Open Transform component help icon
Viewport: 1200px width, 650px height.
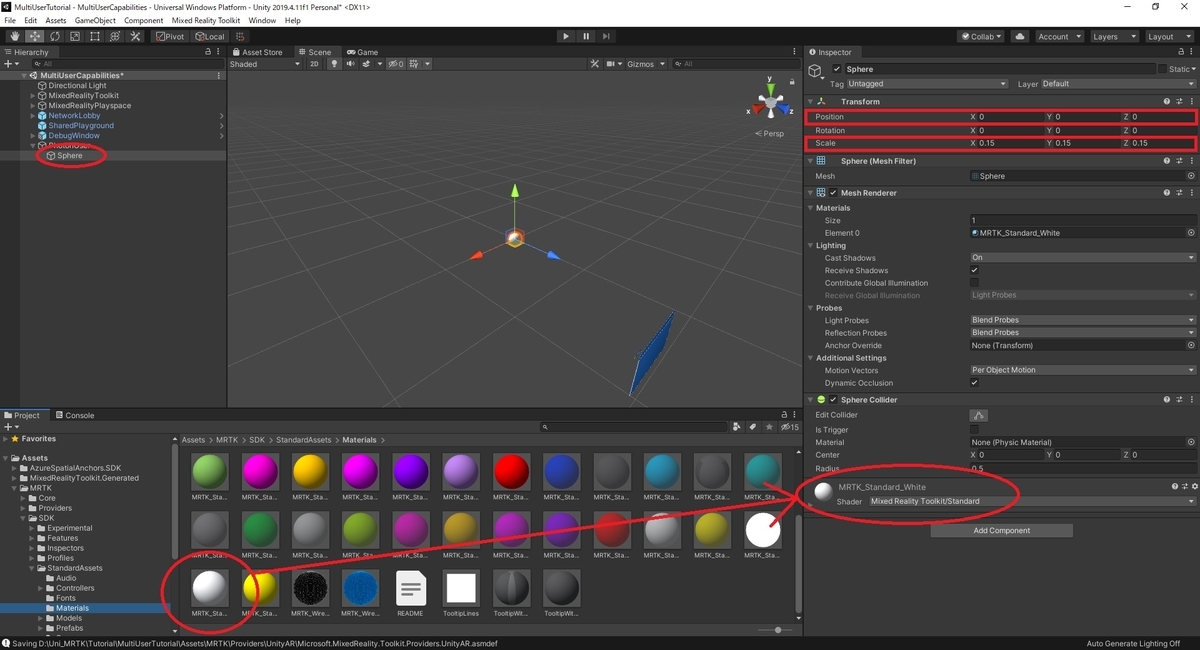click(1167, 101)
